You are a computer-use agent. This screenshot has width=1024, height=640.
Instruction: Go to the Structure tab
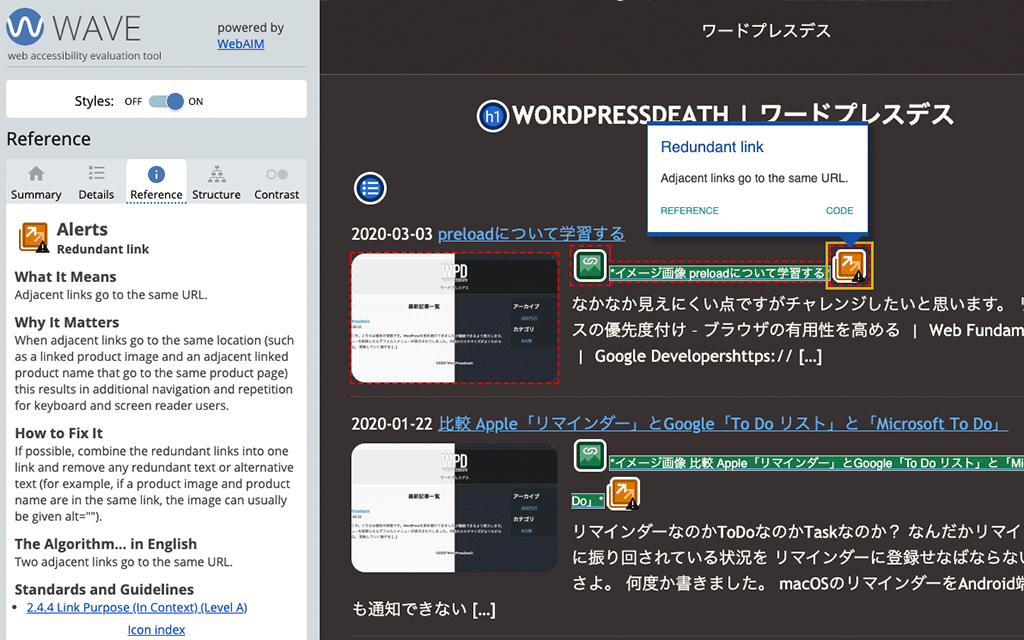216,182
